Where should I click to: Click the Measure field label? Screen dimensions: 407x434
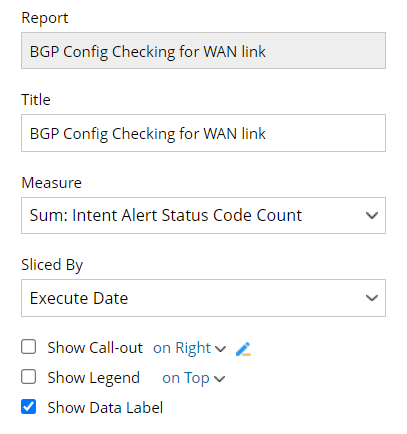click(51, 183)
